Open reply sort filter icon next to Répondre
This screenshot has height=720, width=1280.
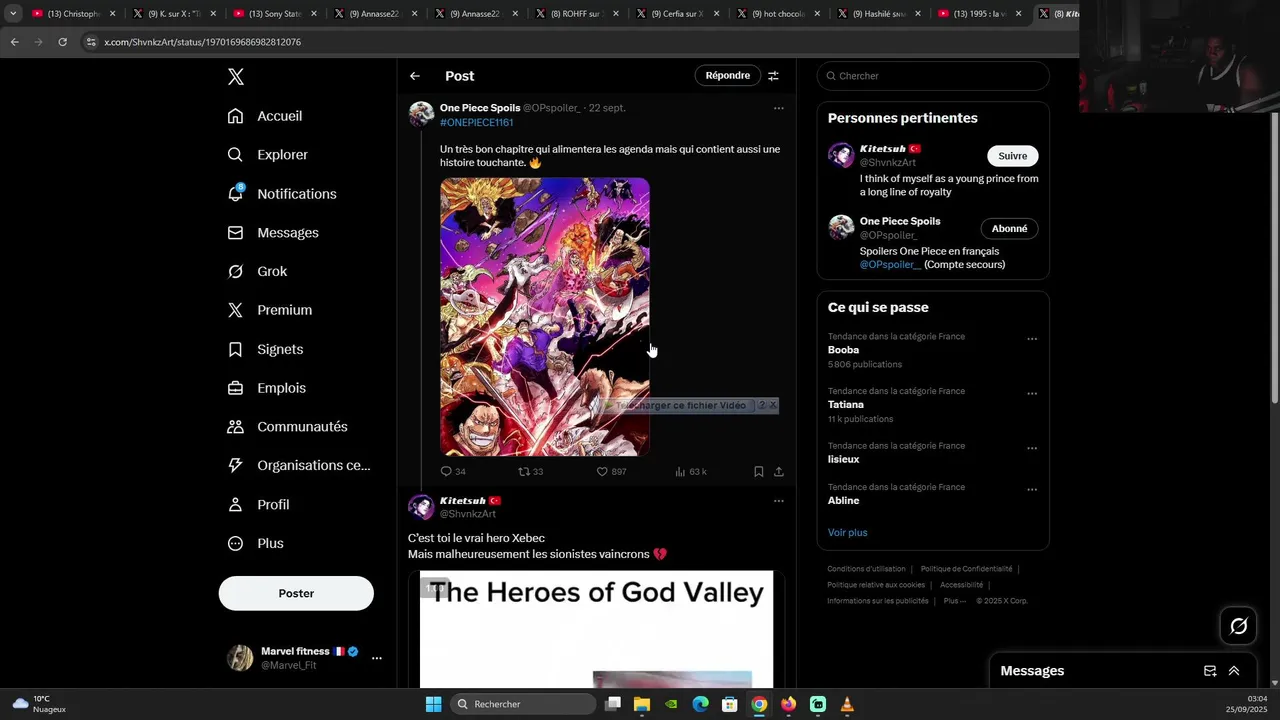point(773,76)
